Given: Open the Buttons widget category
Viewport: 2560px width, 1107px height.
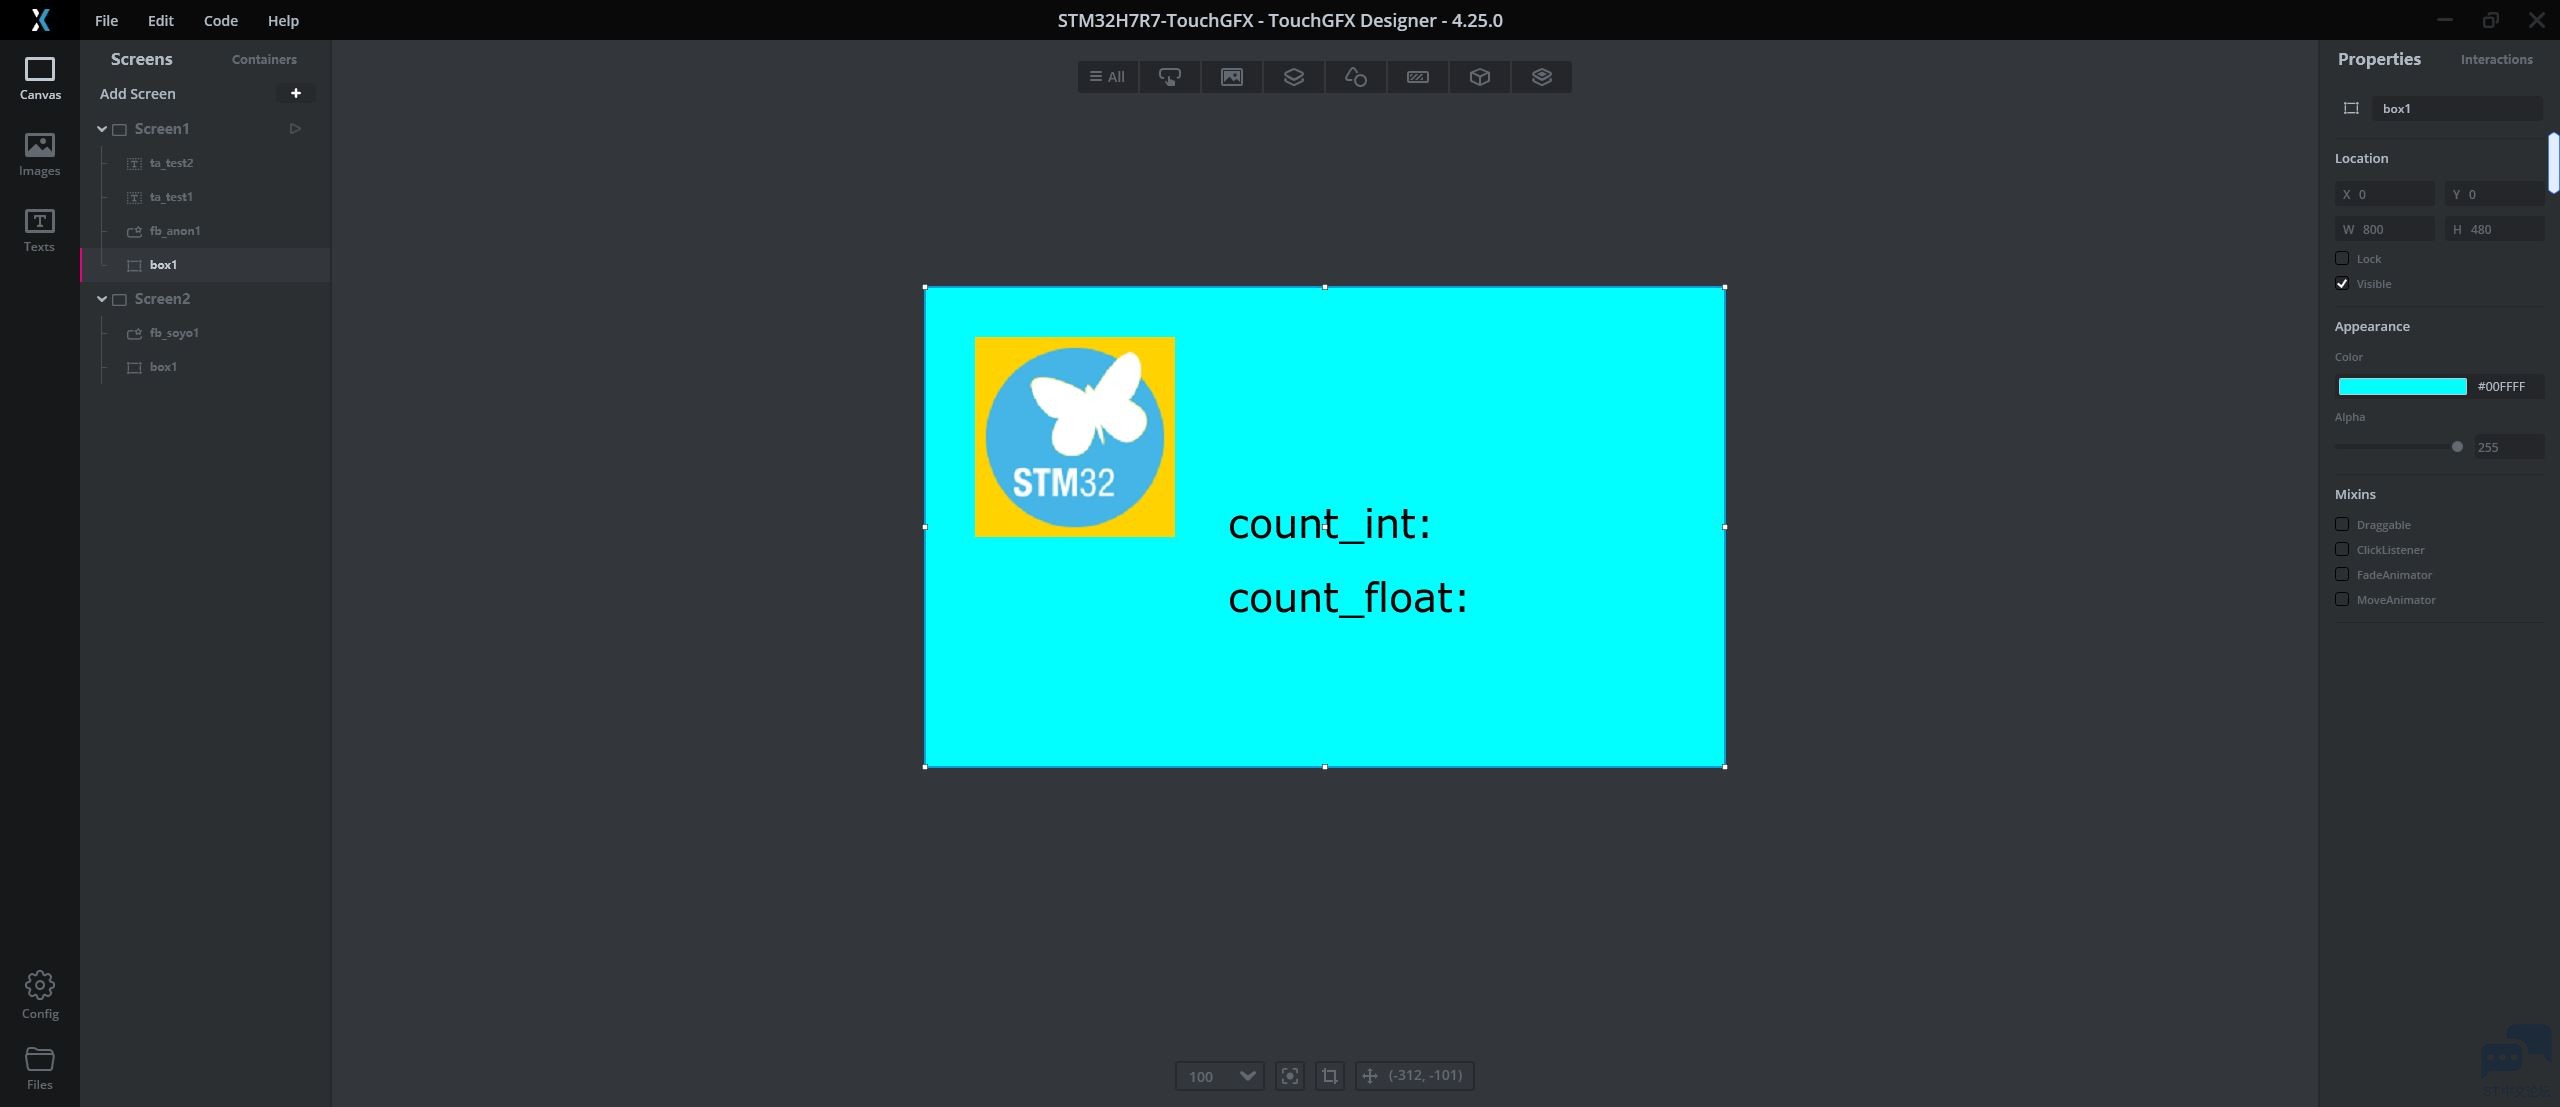Looking at the screenshot, I should pyautogui.click(x=1169, y=77).
